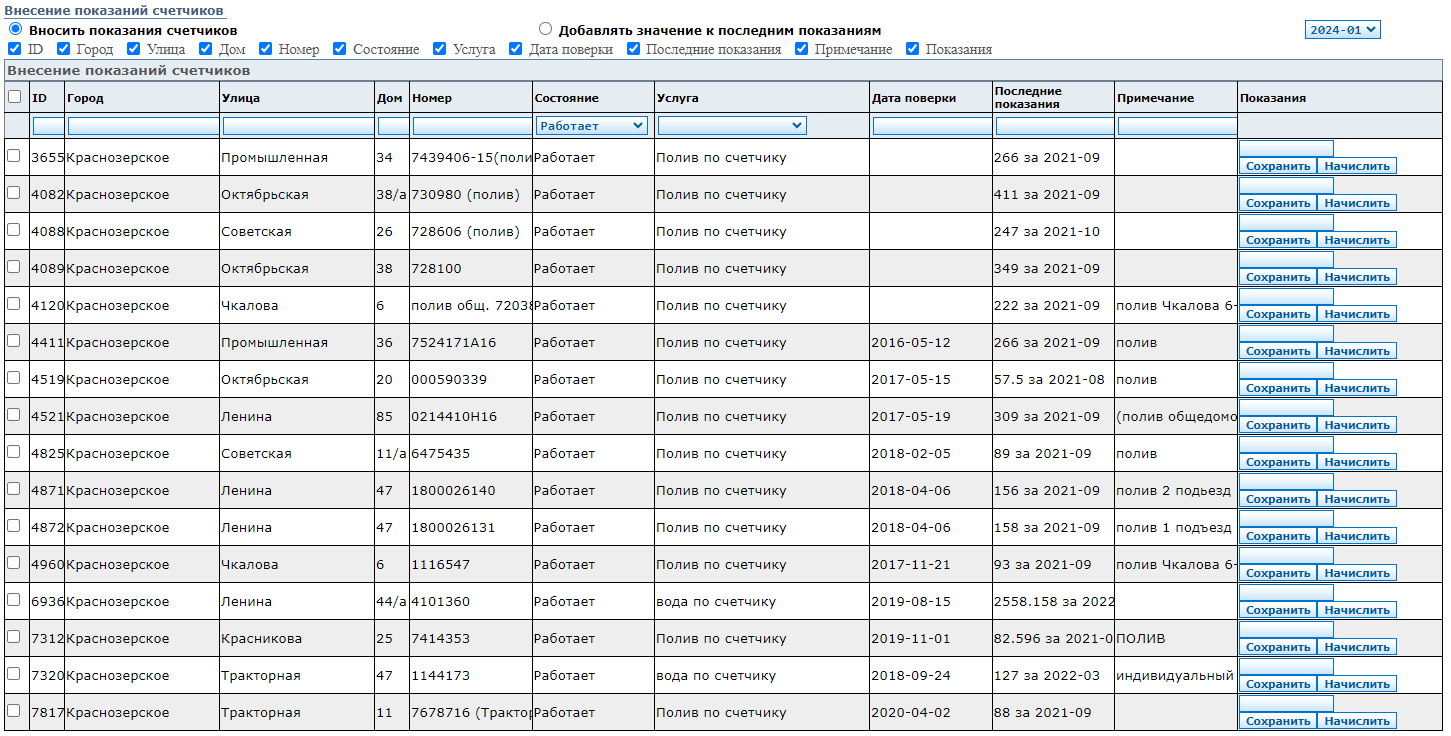Click the 'Последние показания' filter input
Viewport: 1451px width, 736px height.
point(1054,126)
